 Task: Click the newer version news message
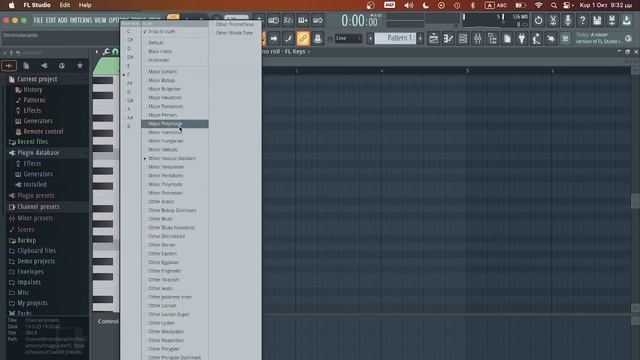tap(599, 38)
